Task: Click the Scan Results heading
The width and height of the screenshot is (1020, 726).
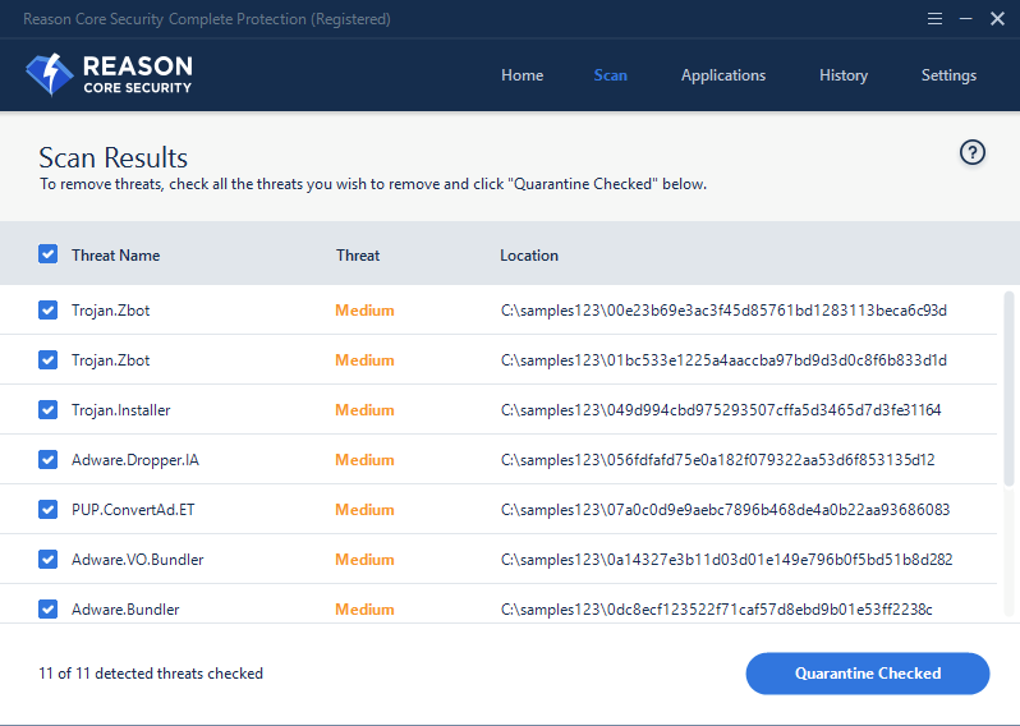Action: [x=113, y=157]
